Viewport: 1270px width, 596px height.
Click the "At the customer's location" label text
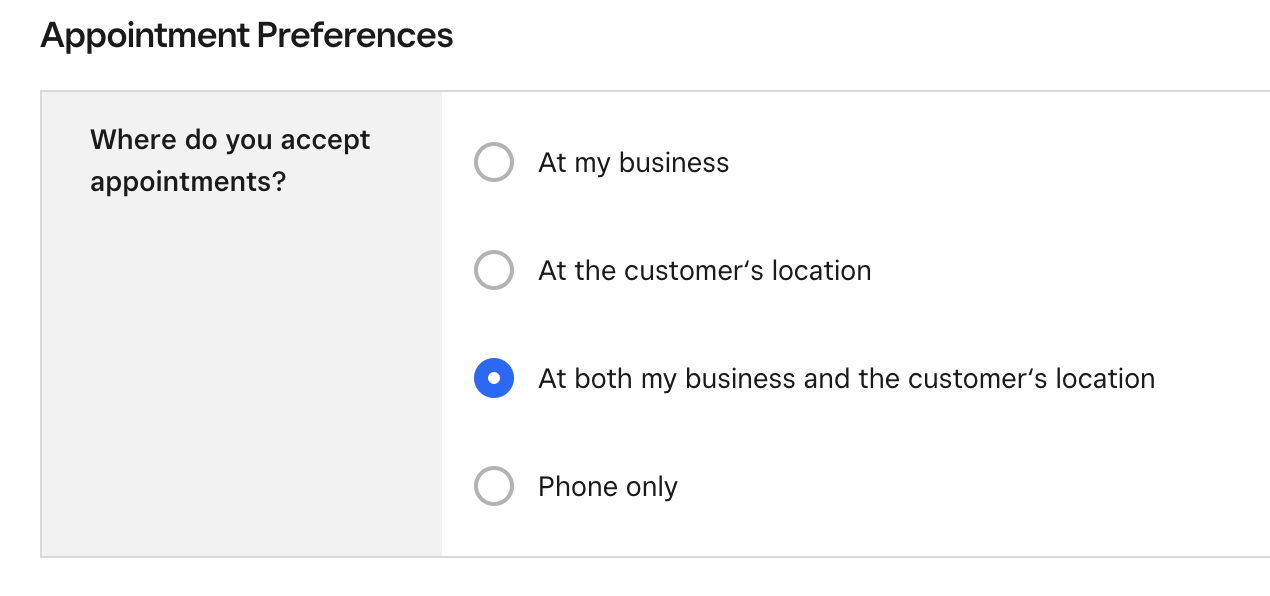point(704,271)
